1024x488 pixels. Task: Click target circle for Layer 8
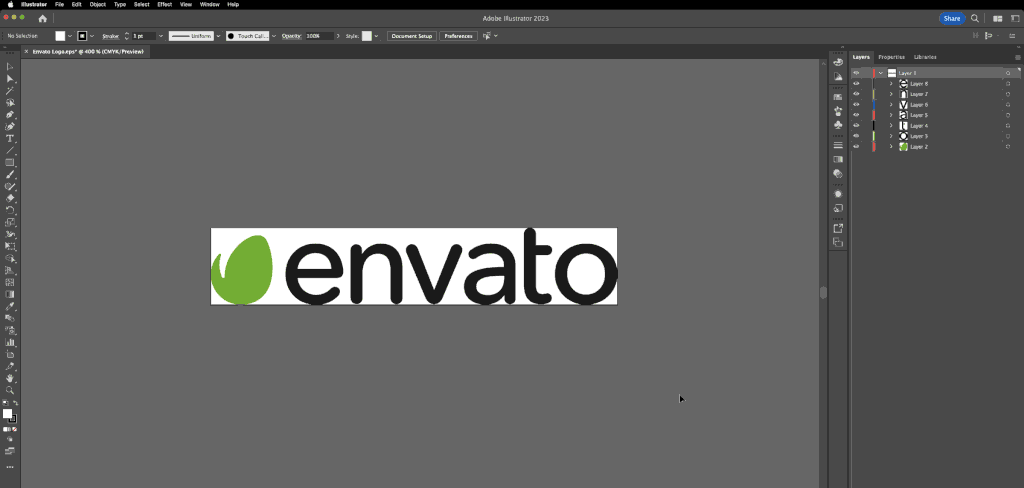pyautogui.click(x=1008, y=84)
